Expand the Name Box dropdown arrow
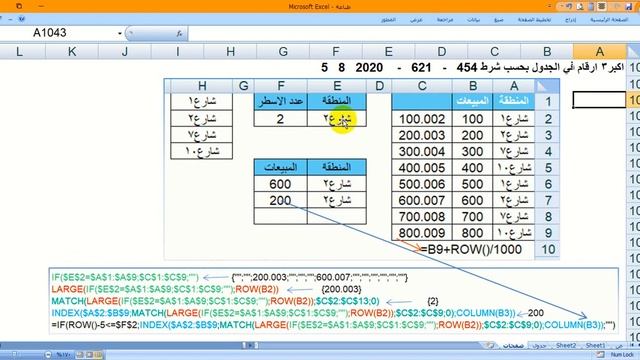 (x=120, y=33)
